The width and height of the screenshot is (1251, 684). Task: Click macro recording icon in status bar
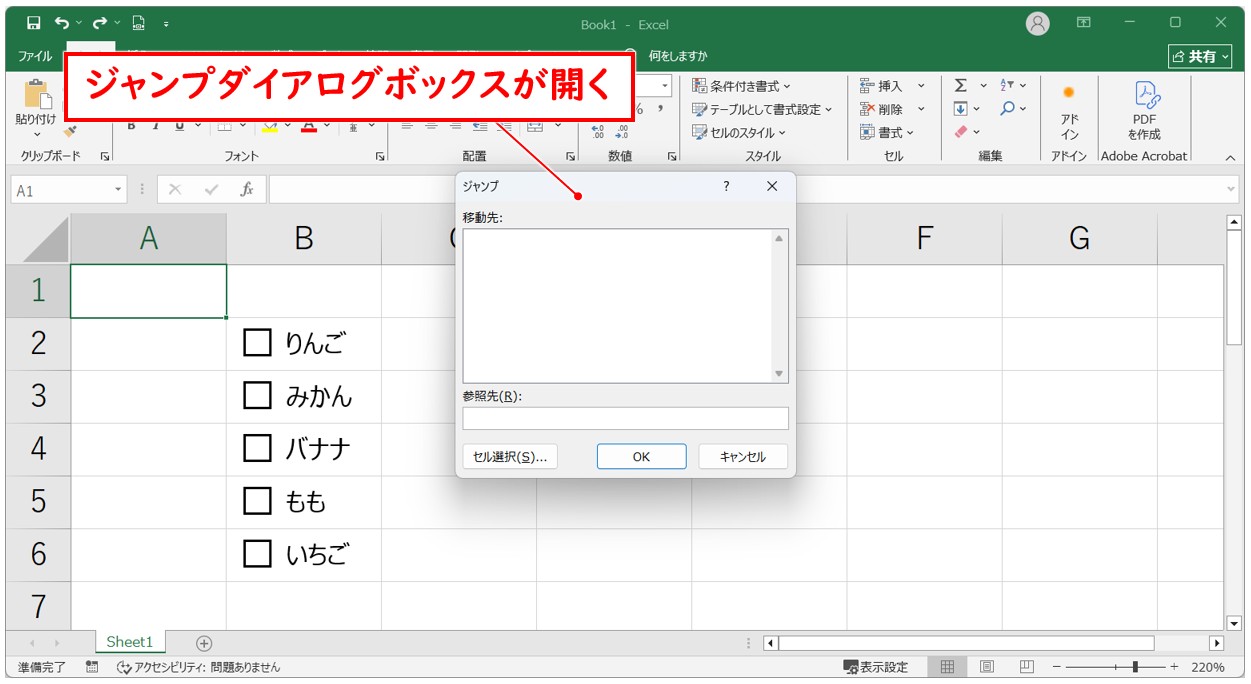[x=92, y=667]
